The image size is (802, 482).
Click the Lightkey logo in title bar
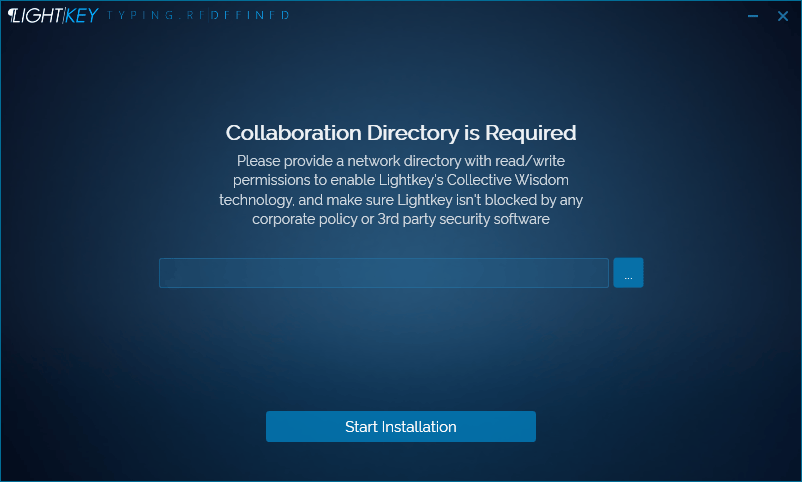(52, 16)
